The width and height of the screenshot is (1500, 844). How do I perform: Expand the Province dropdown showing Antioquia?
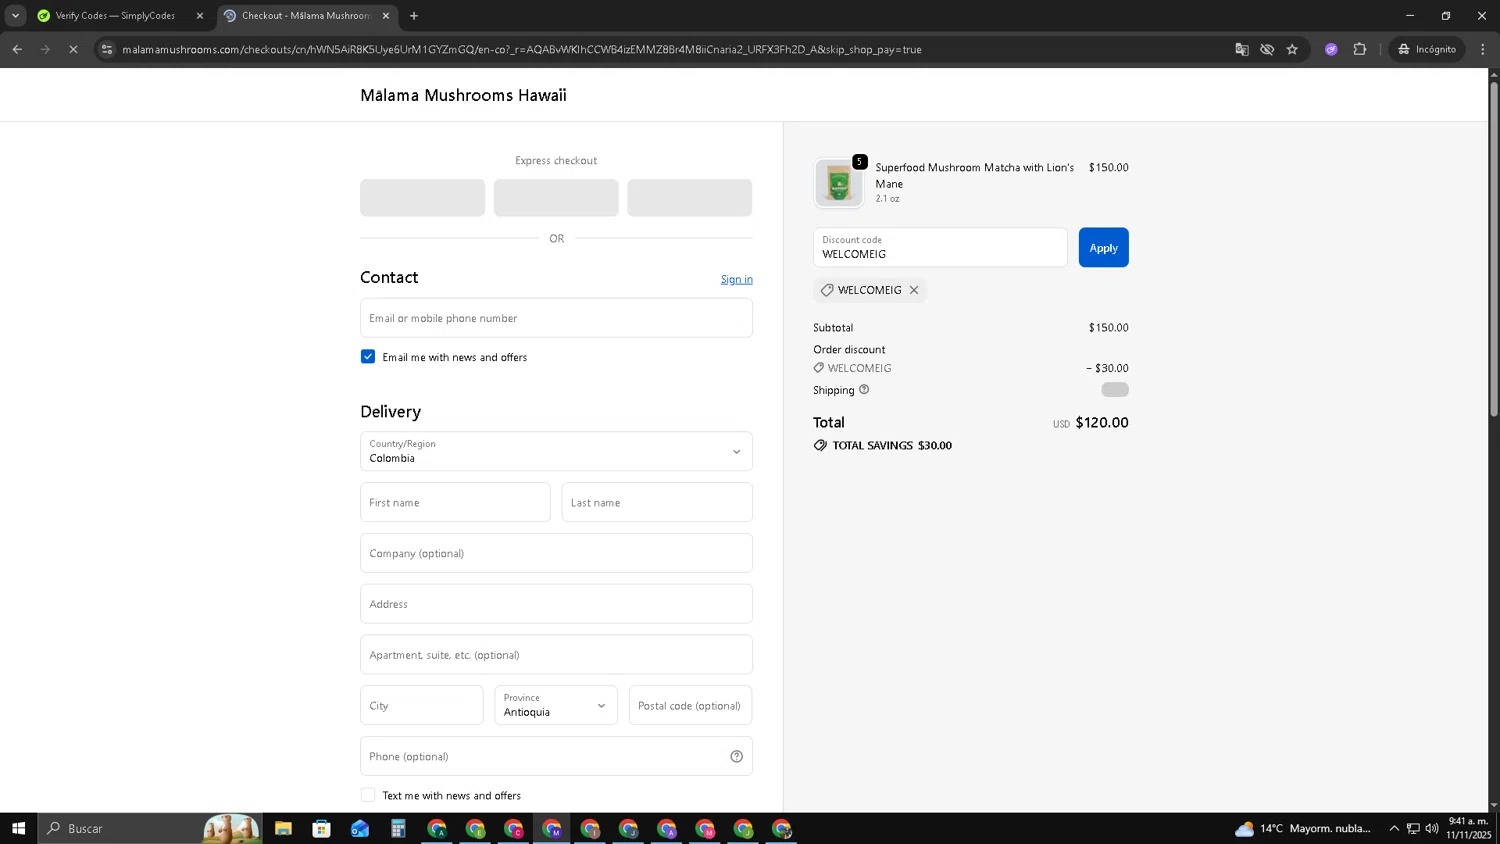pyautogui.click(x=556, y=705)
